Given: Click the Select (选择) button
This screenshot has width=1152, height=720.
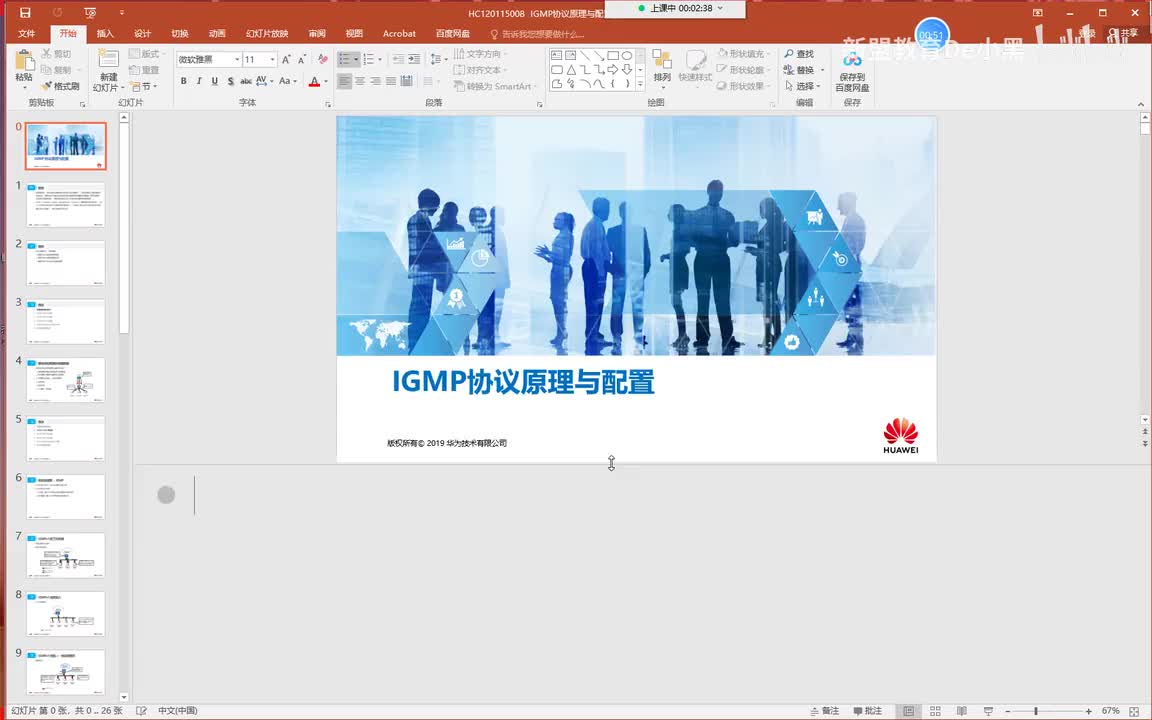Looking at the screenshot, I should (801, 86).
